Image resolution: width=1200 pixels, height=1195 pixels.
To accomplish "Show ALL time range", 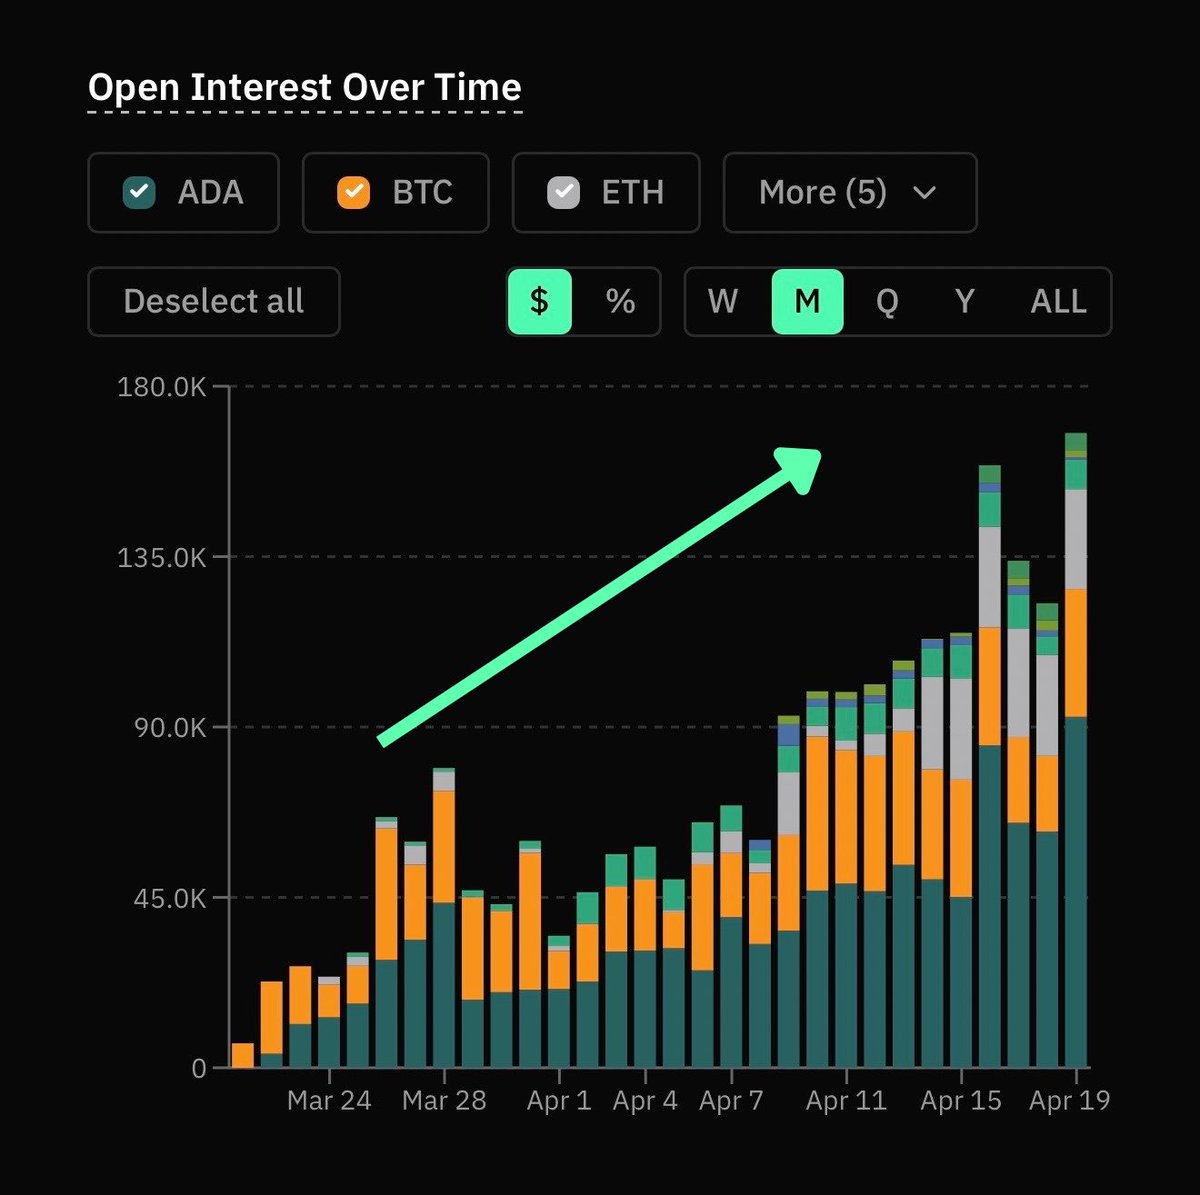I will 1058,301.
